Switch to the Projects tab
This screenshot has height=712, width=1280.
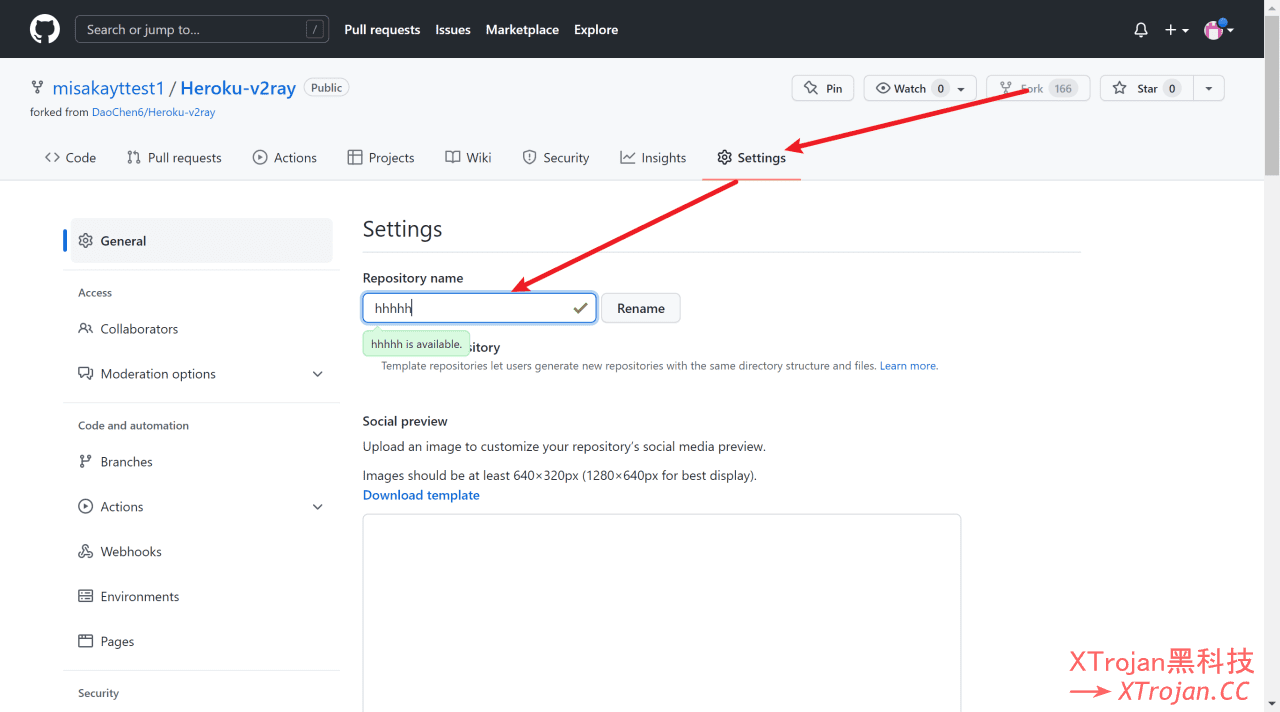[x=381, y=157]
